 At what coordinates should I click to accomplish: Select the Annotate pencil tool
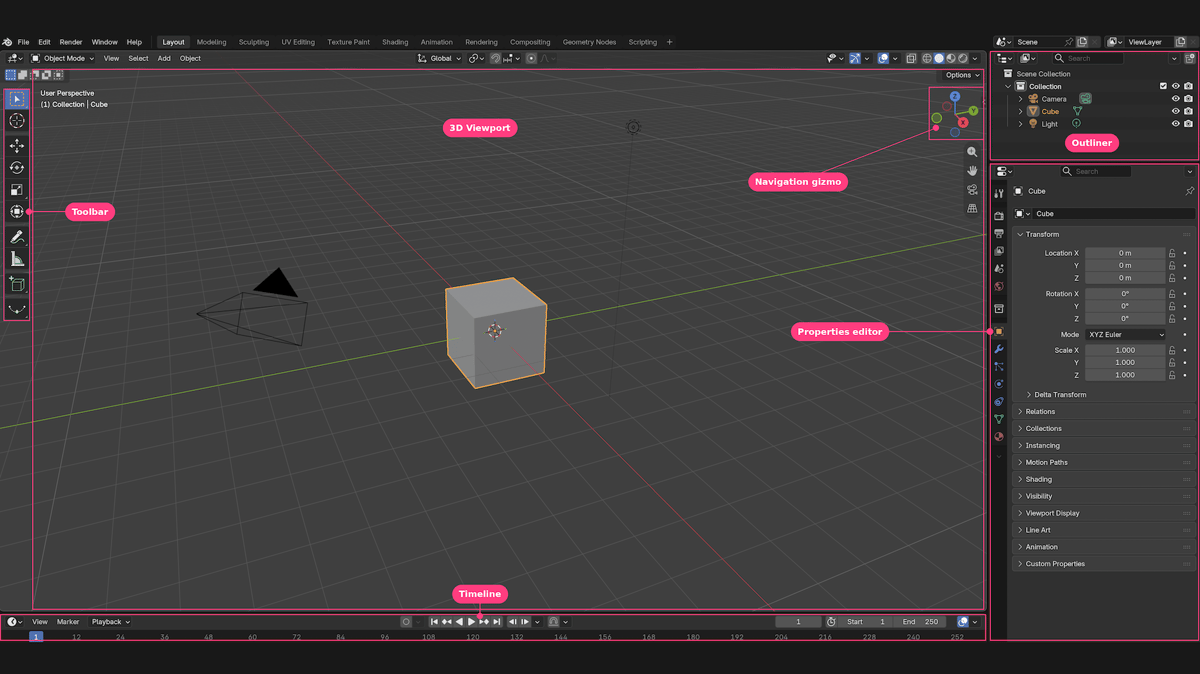(17, 237)
